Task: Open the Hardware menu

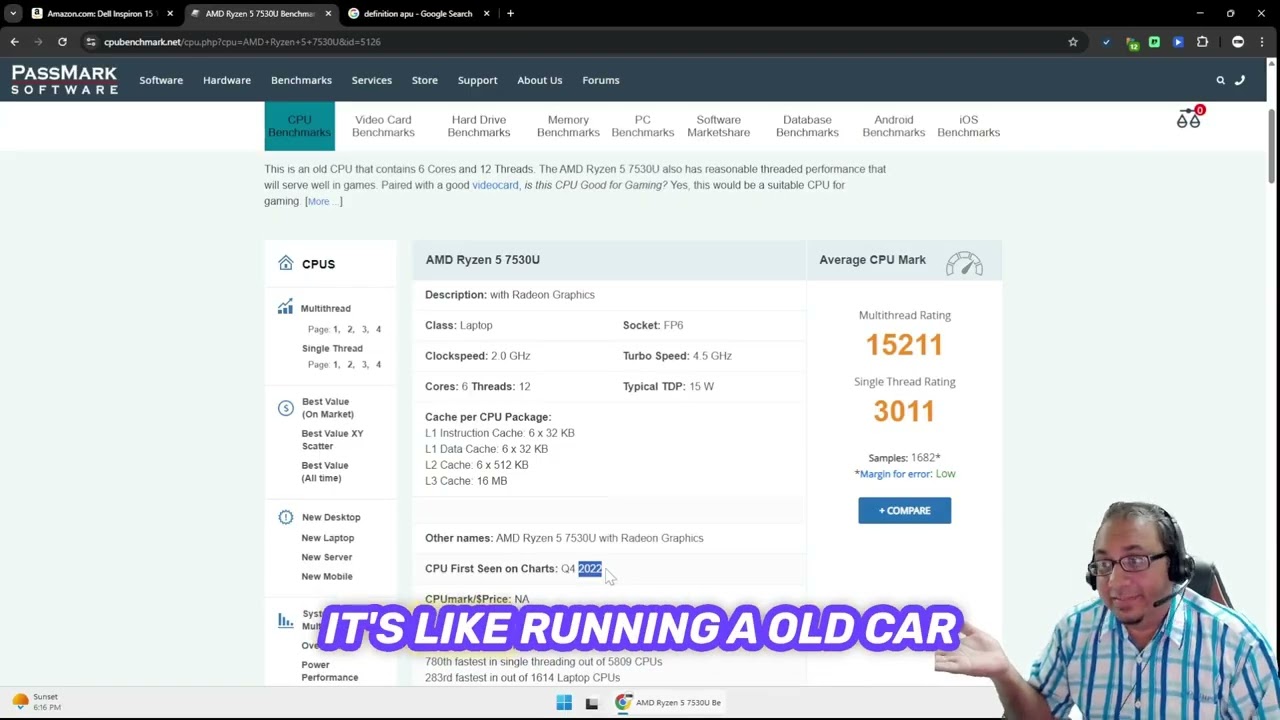Action: (x=227, y=80)
